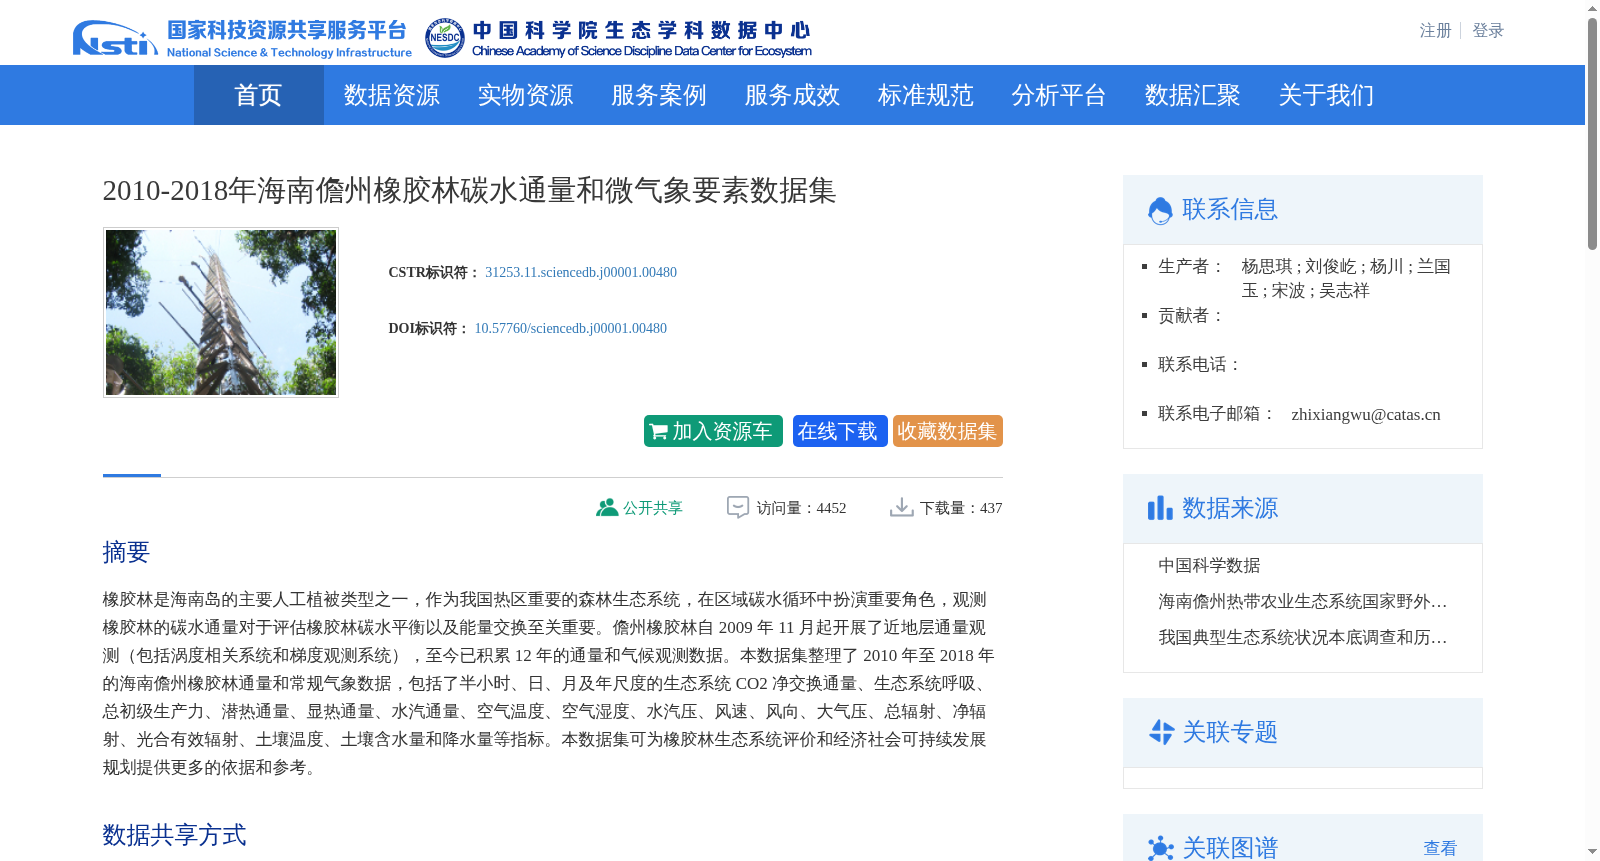Viewport: 1600px width, 861px height.
Task: Click the 数据来源 panel title
Action: pyautogui.click(x=1230, y=508)
